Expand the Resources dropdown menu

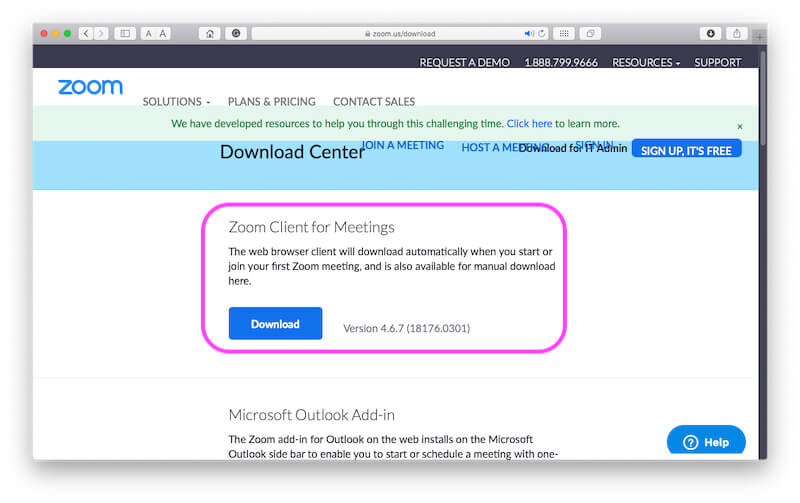[x=646, y=62]
